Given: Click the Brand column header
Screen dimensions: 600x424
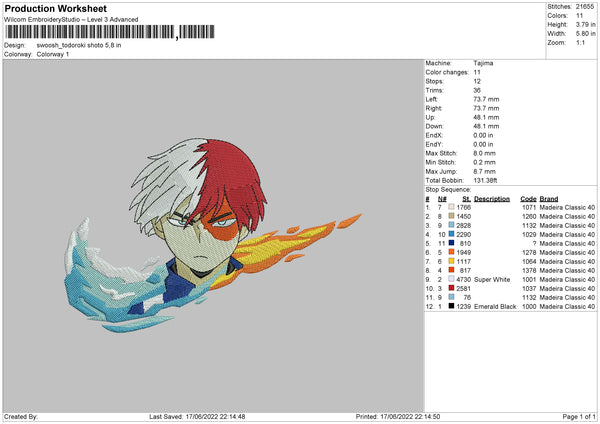Looking at the screenshot, I should click(x=549, y=199).
